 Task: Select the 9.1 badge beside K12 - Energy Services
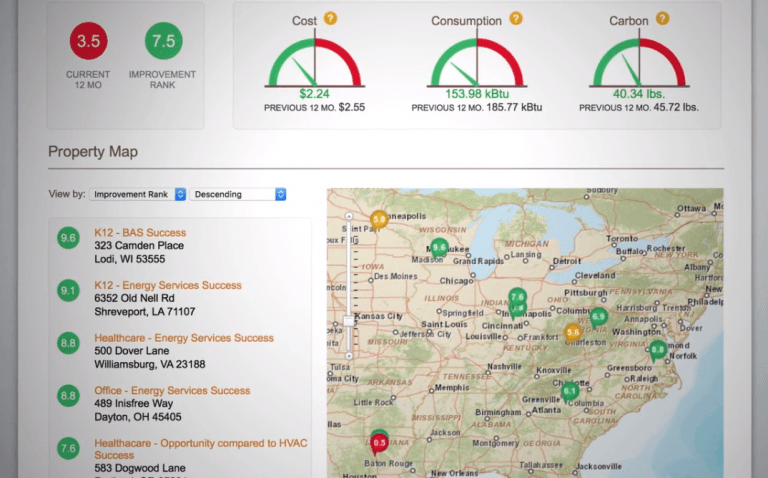(x=68, y=291)
